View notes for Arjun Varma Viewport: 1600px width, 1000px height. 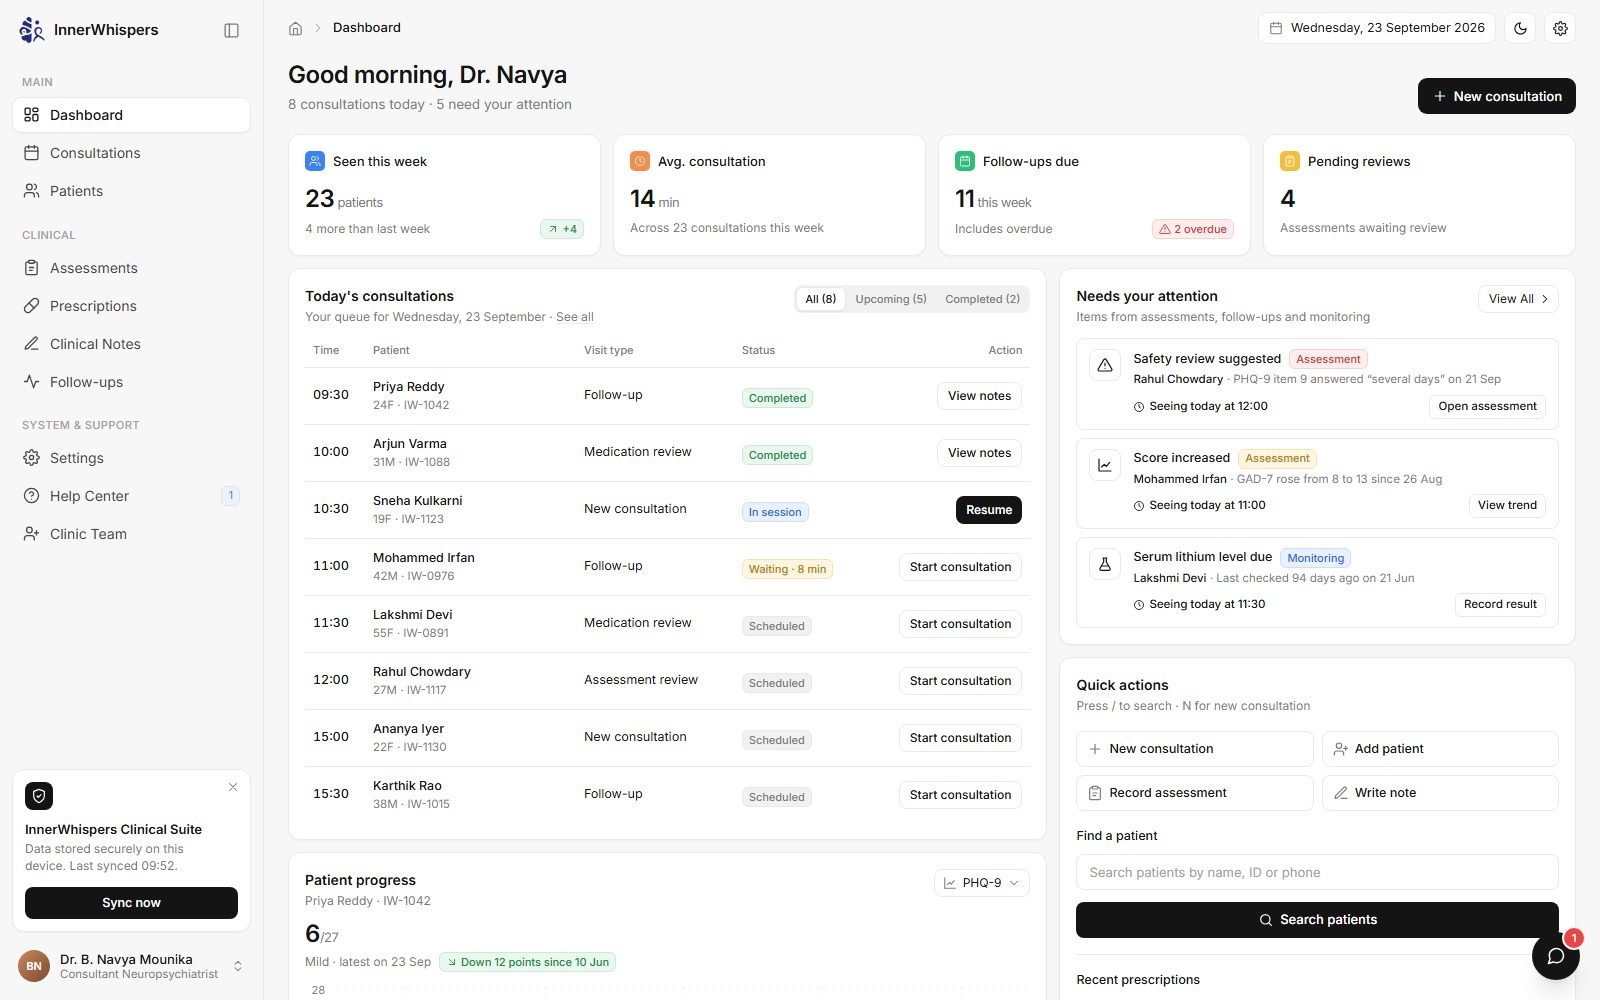click(979, 453)
